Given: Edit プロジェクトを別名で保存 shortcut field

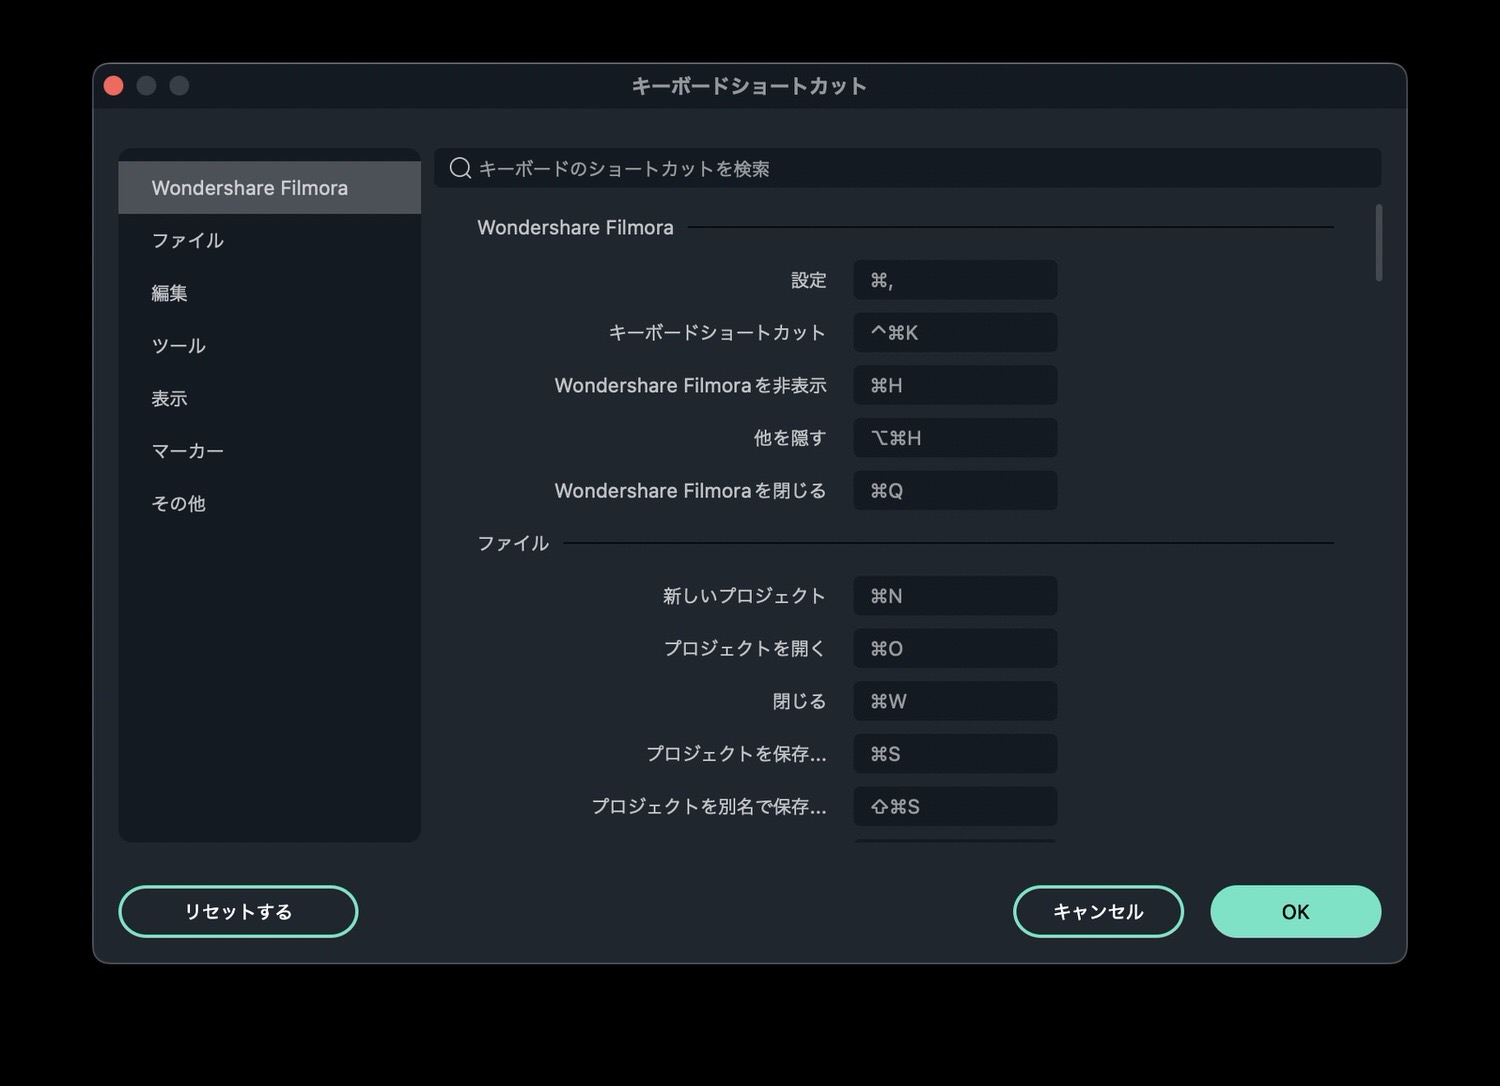Looking at the screenshot, I should tap(955, 806).
